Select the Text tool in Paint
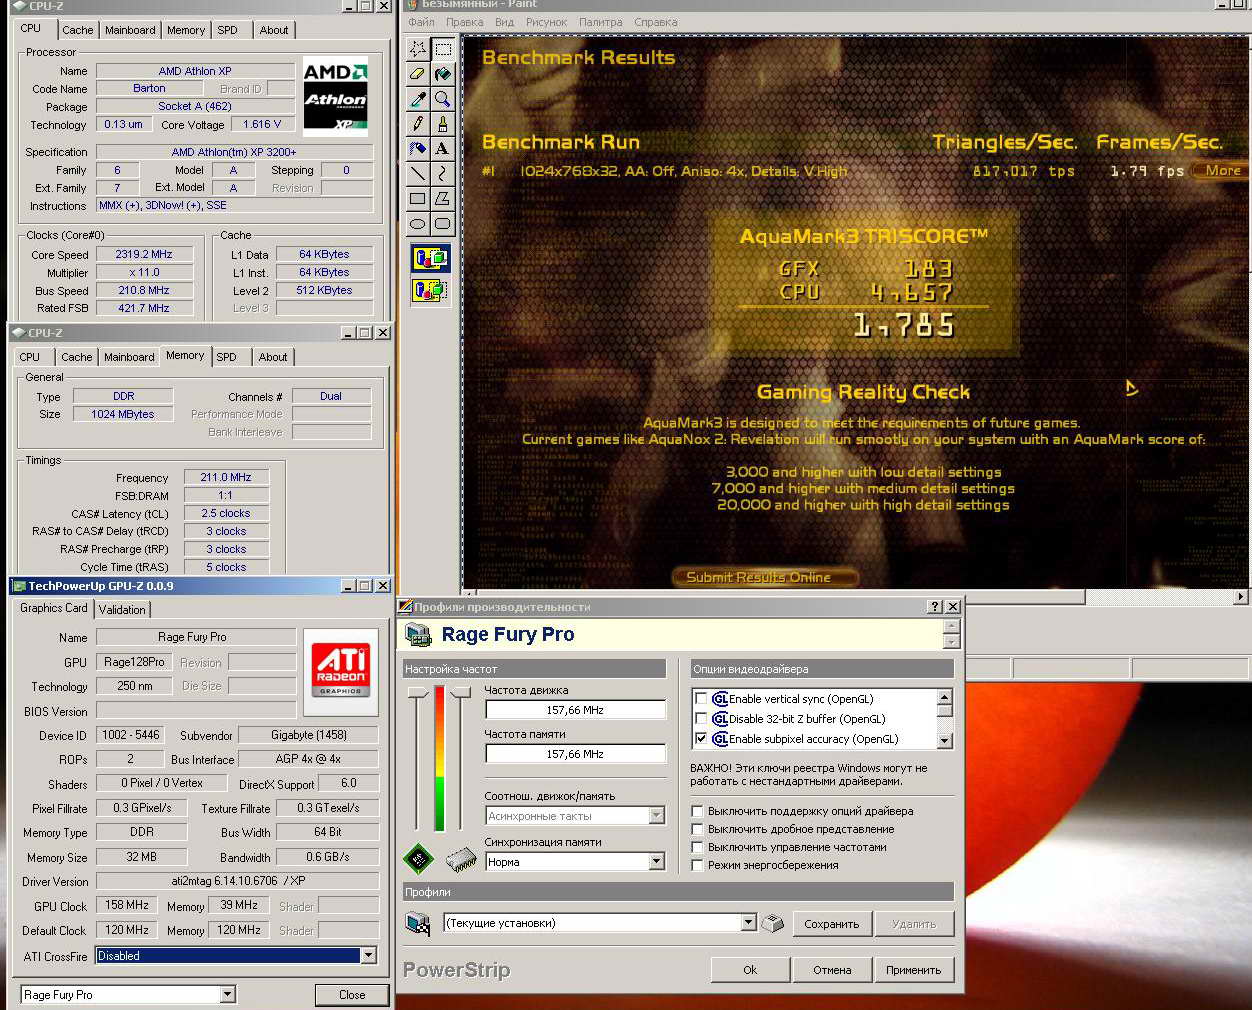This screenshot has width=1252, height=1010. coord(442,148)
